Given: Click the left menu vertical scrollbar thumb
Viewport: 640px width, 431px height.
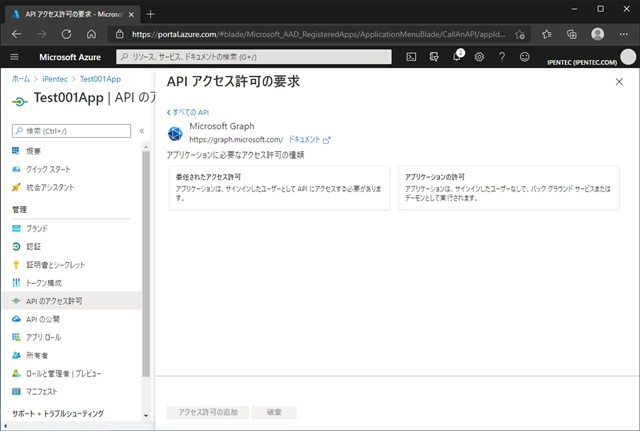Looking at the screenshot, I should click(146, 264).
